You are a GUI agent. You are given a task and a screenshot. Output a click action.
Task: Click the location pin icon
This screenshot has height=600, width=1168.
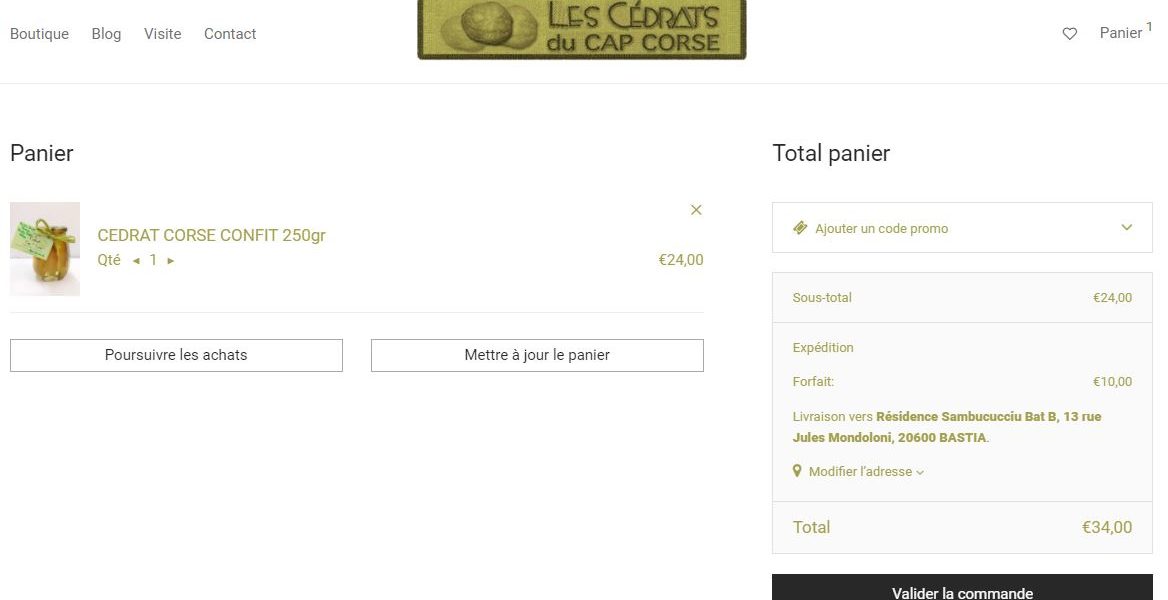[797, 471]
